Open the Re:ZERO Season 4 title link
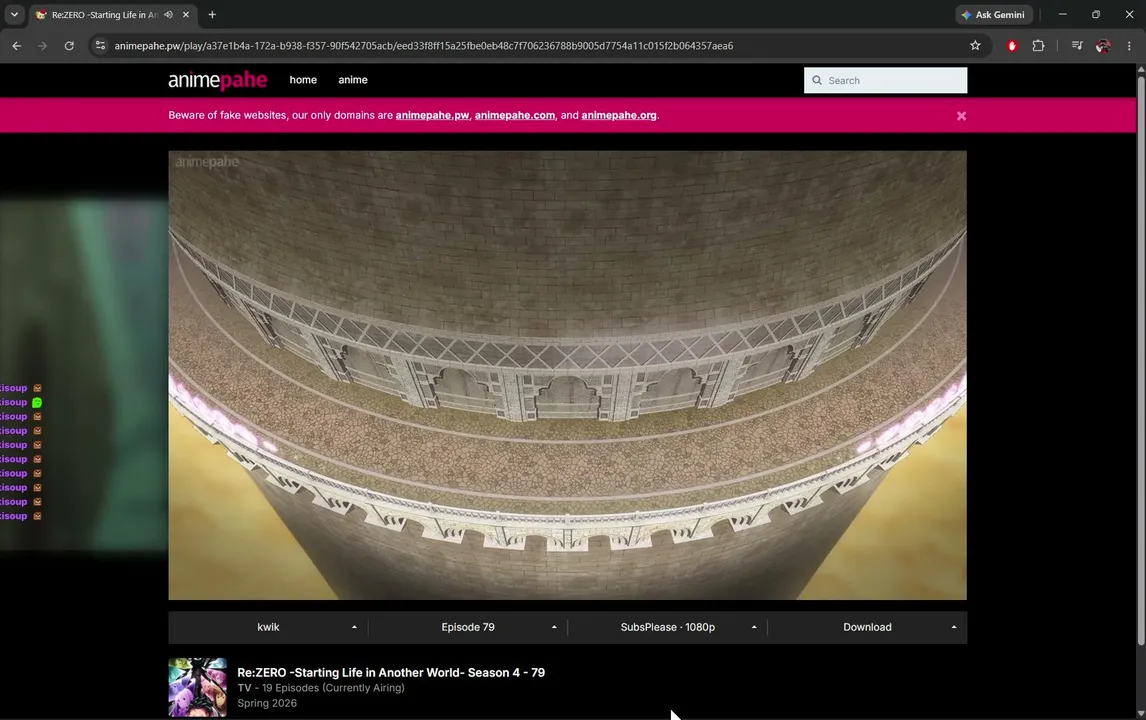Viewport: 1146px width, 720px height. tap(391, 672)
